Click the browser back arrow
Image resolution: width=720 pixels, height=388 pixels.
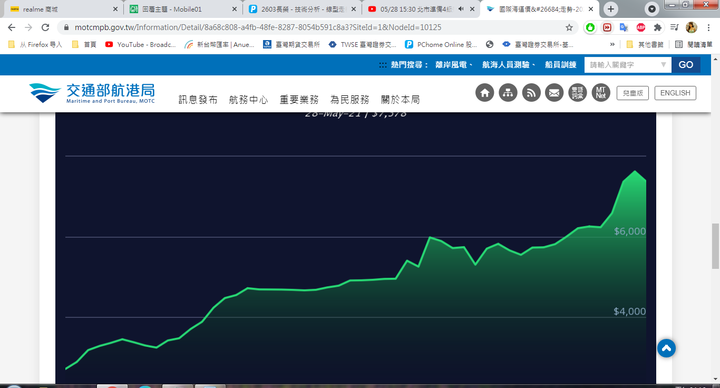pyautogui.click(x=11, y=28)
